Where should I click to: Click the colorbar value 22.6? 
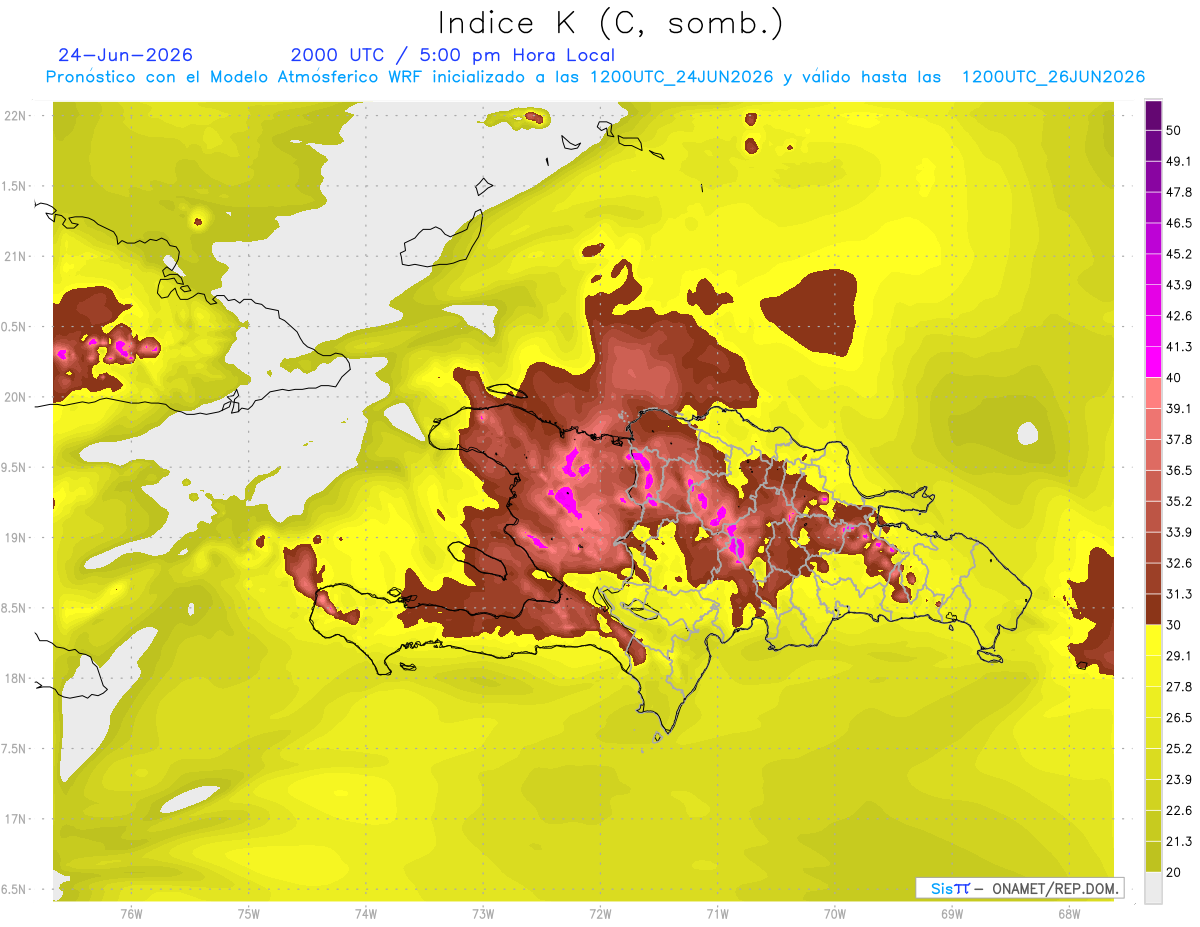(1179, 811)
